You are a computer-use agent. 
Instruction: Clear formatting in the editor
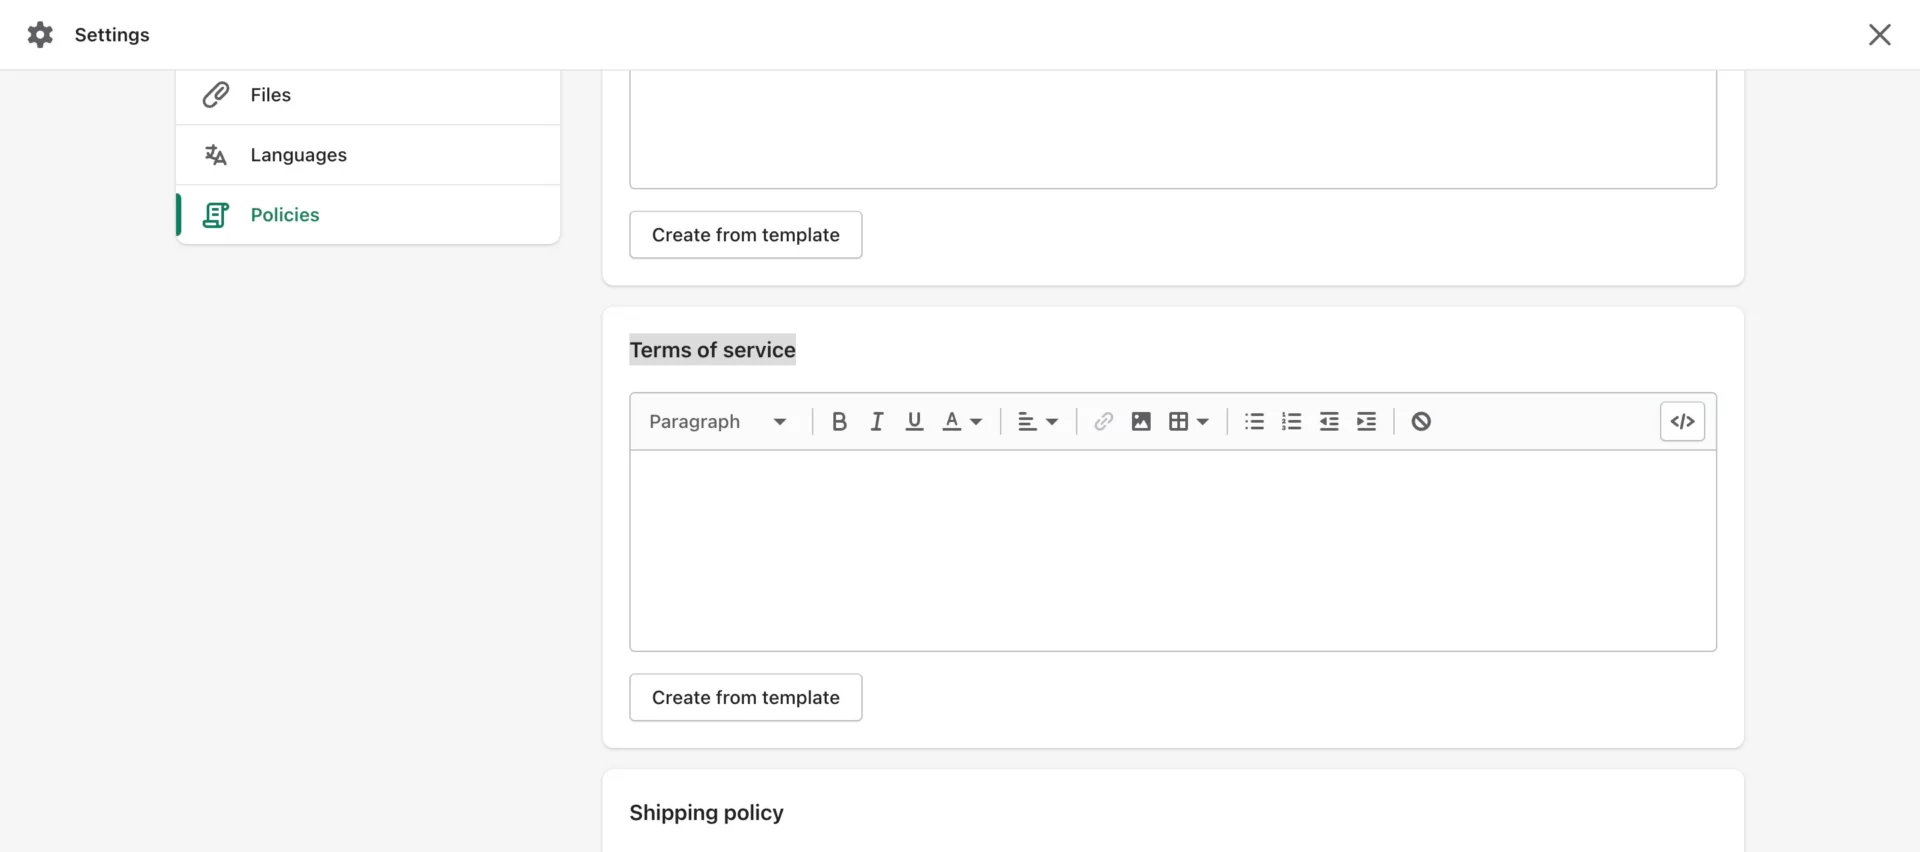[1421, 422]
